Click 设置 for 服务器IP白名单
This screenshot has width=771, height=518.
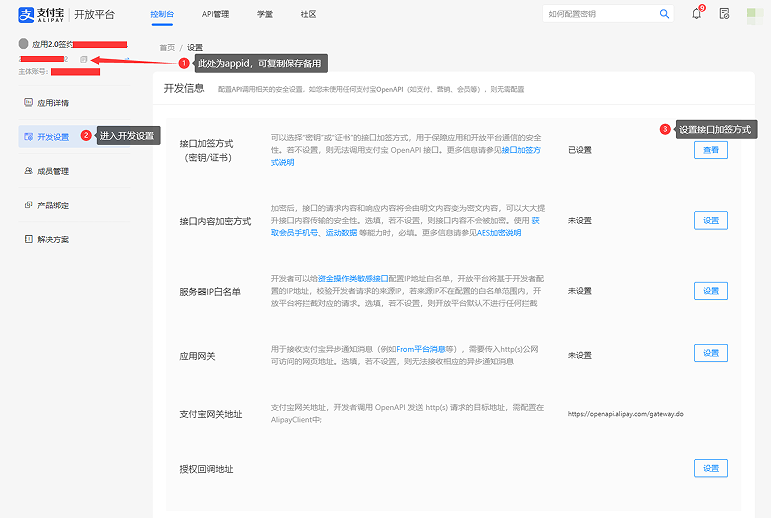tap(710, 290)
